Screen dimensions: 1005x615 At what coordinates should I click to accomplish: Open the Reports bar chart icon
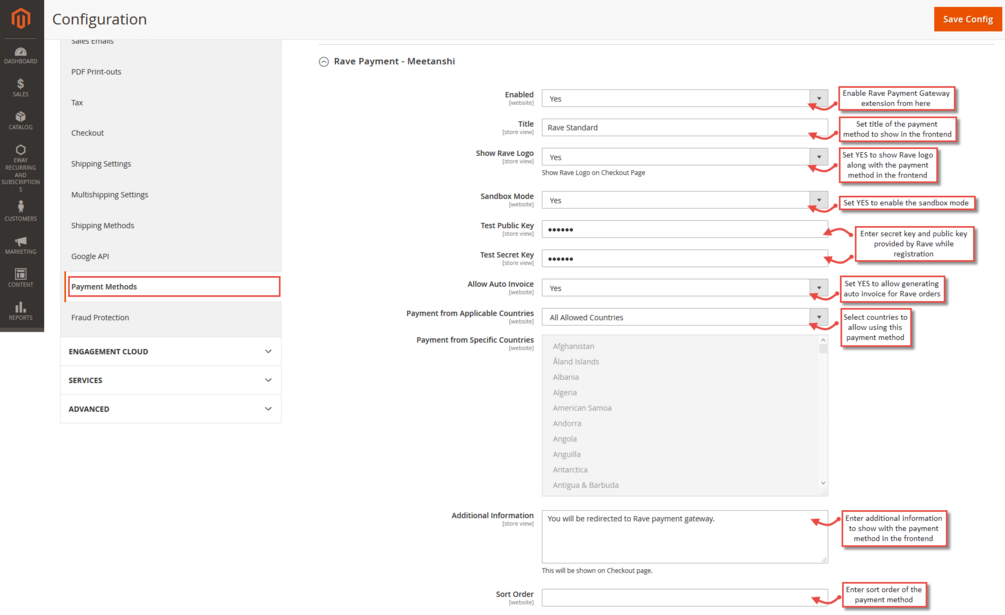click(x=21, y=311)
